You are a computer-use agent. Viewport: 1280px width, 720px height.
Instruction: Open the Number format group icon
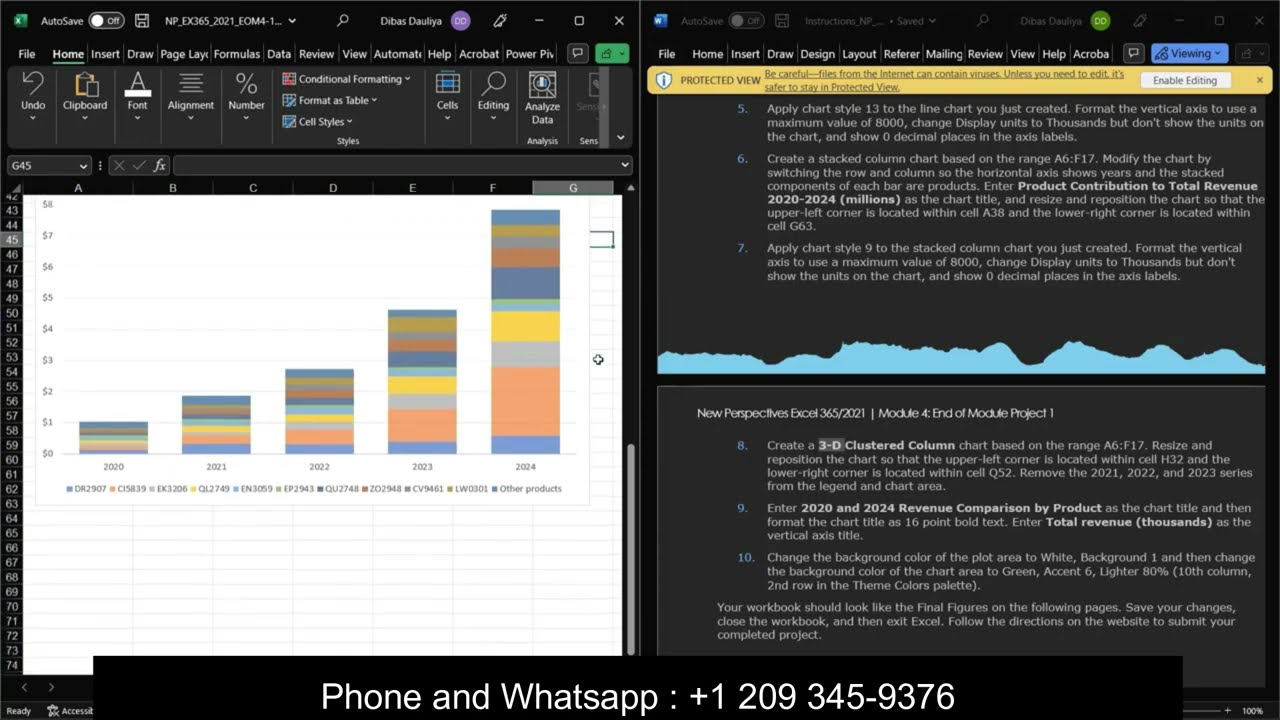click(246, 84)
